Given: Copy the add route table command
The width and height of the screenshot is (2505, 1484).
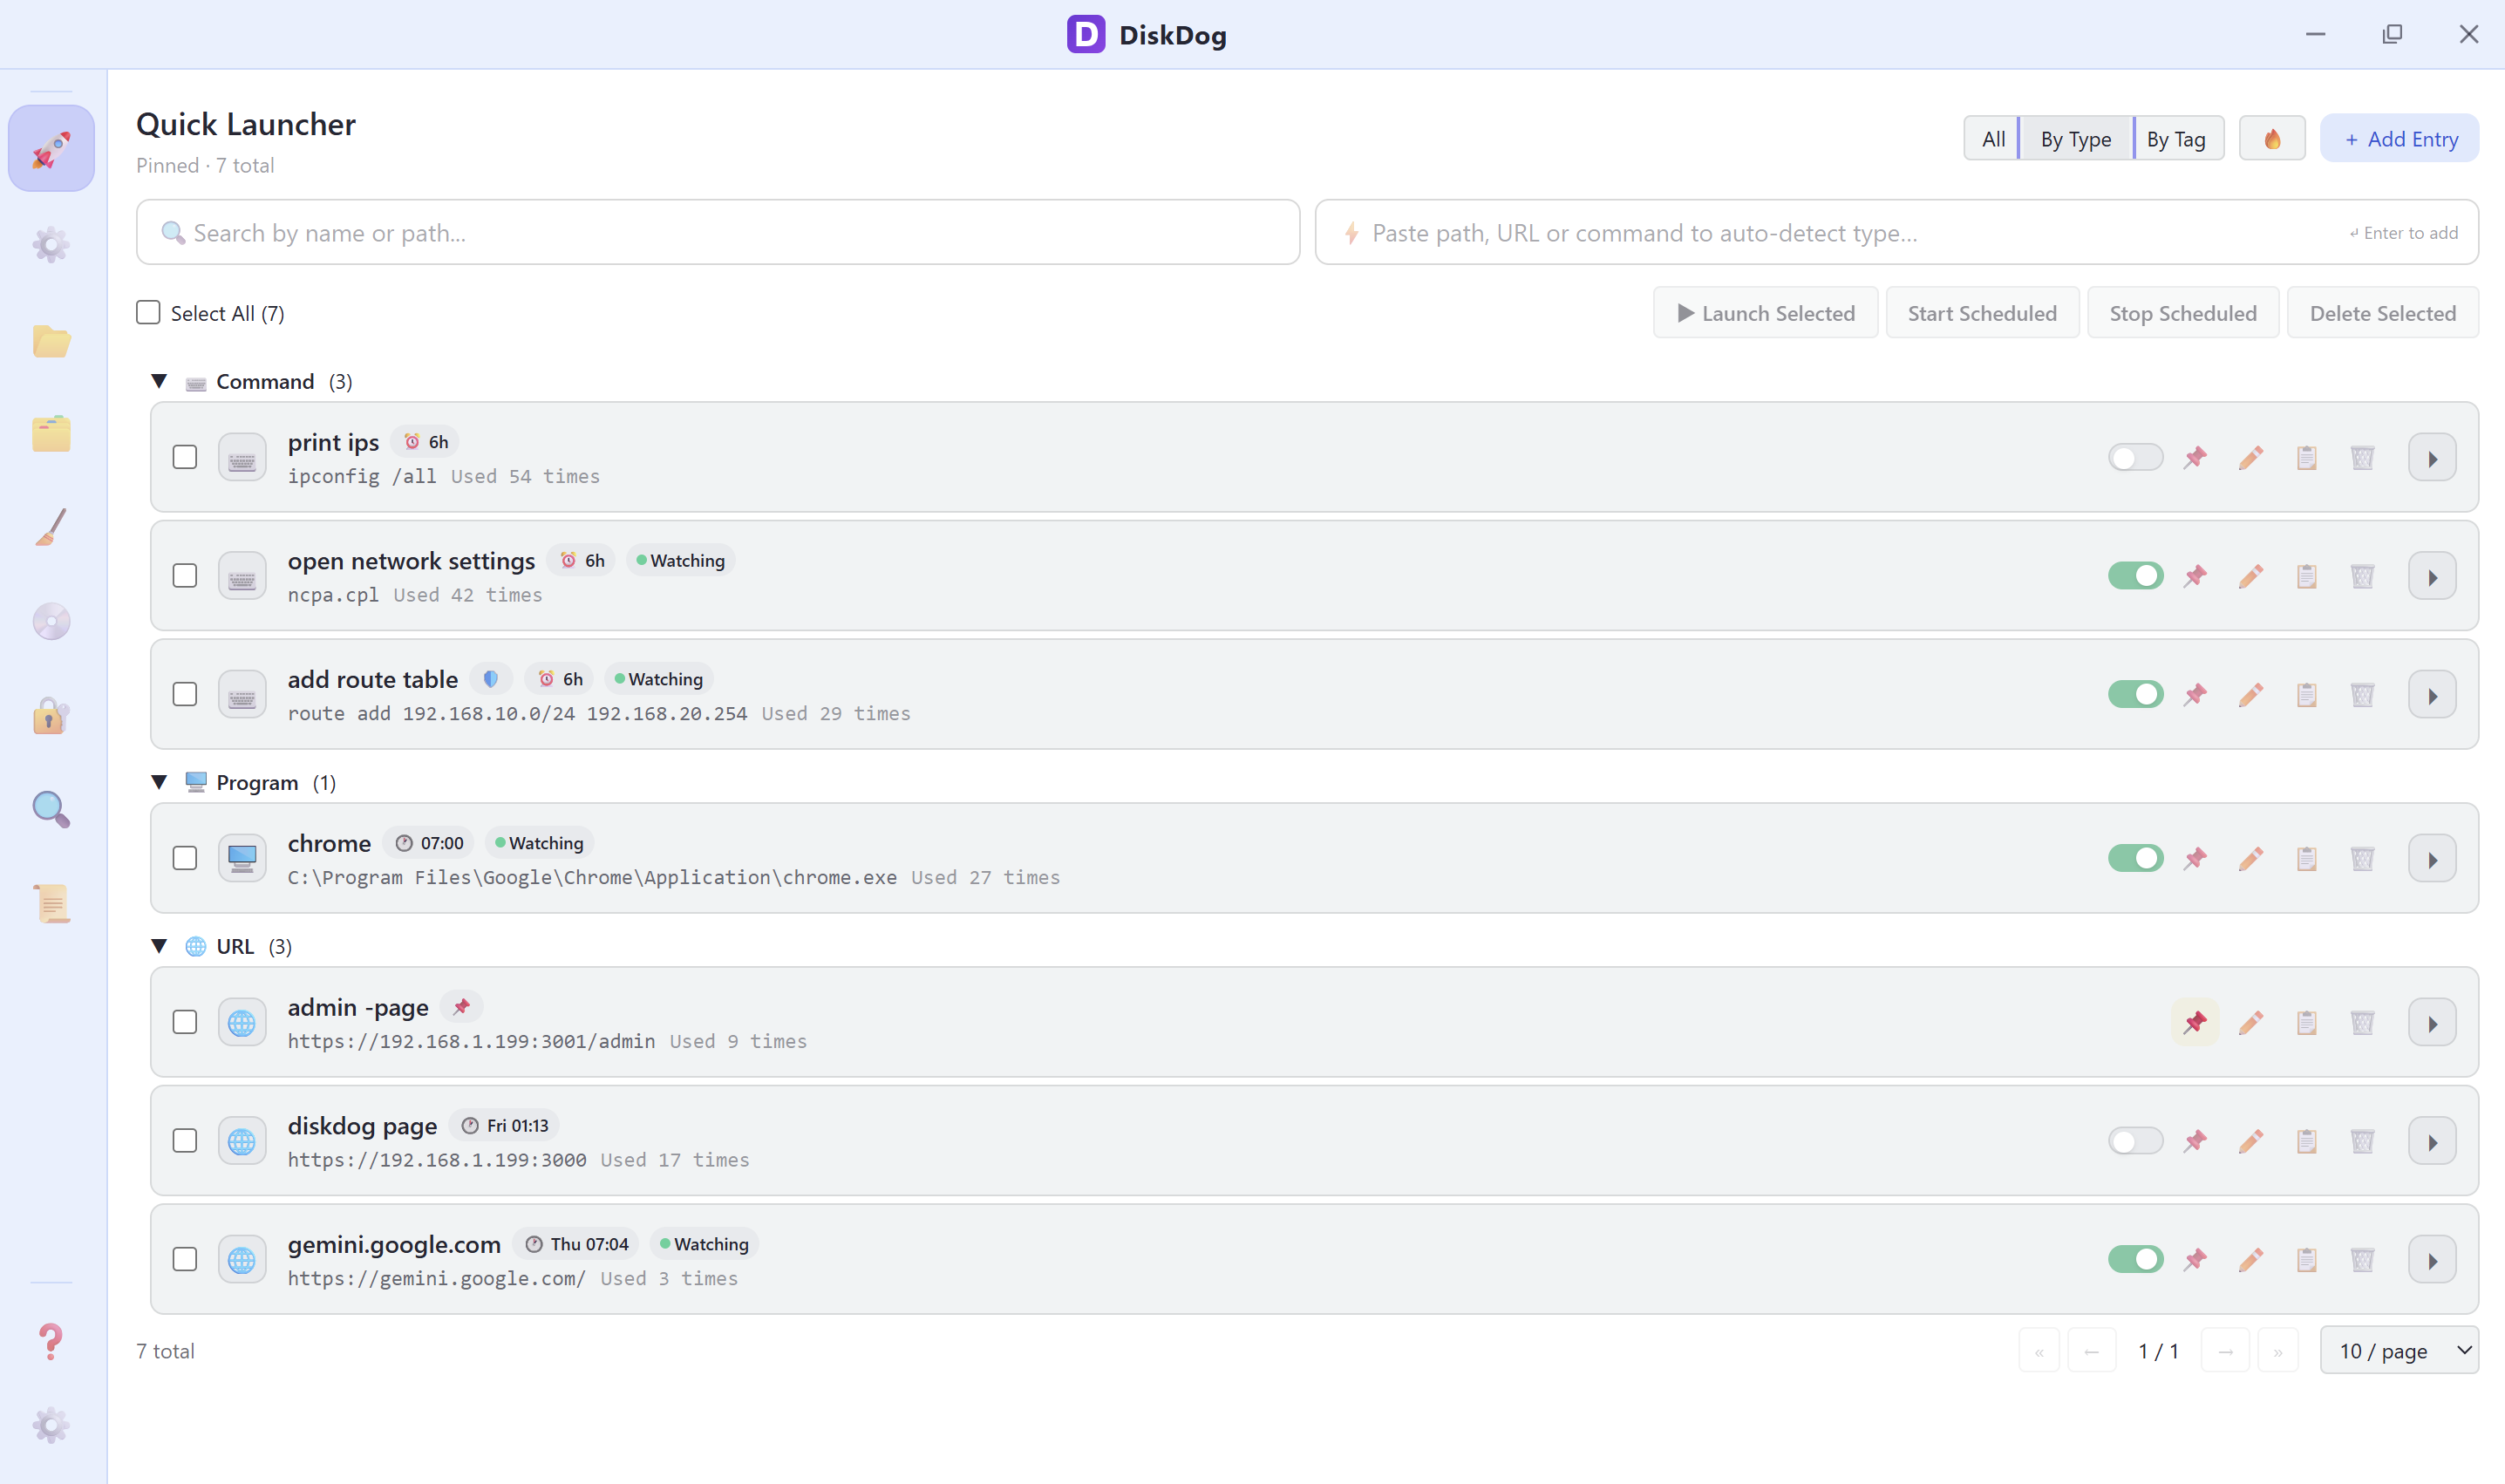Looking at the screenshot, I should [2307, 695].
